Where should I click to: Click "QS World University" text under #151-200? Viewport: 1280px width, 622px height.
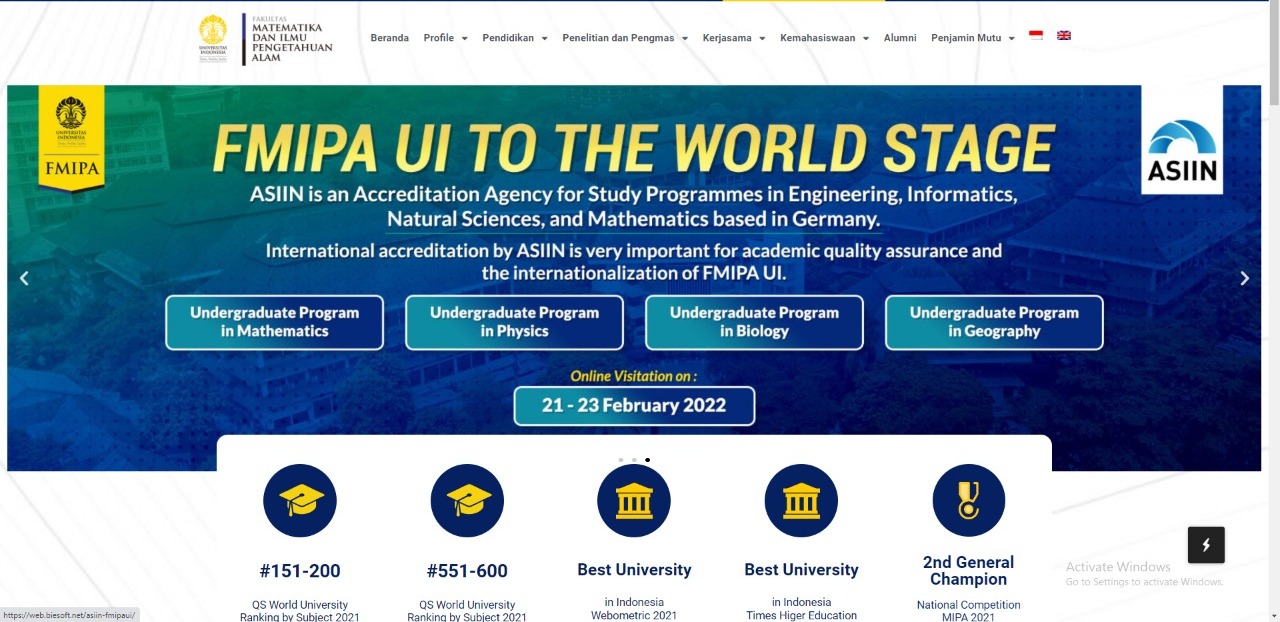coord(300,605)
